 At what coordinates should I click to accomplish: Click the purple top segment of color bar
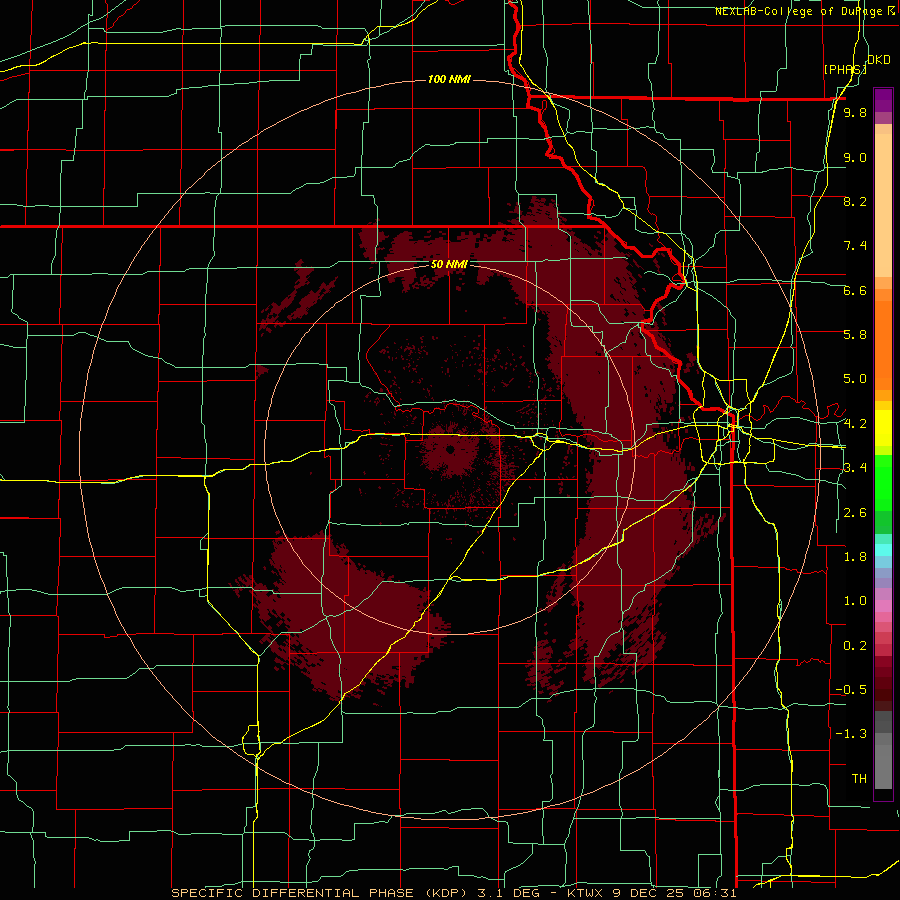(x=883, y=100)
